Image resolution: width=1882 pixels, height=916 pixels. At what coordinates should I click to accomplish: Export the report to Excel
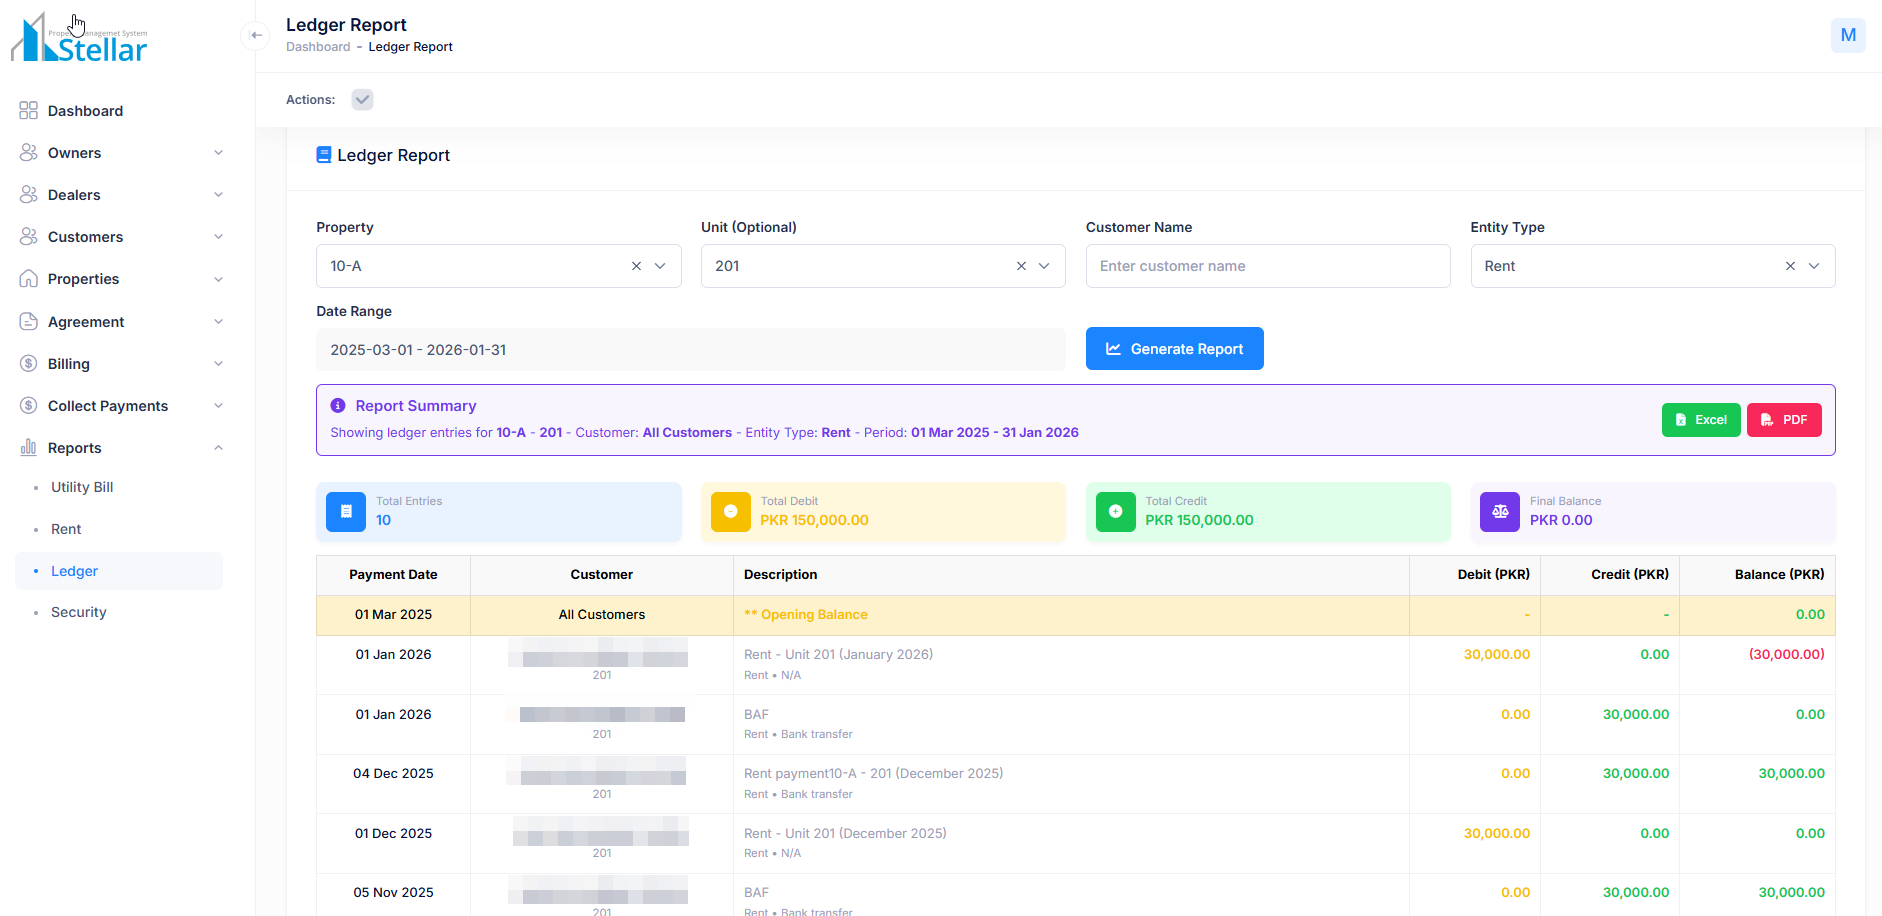click(1701, 420)
